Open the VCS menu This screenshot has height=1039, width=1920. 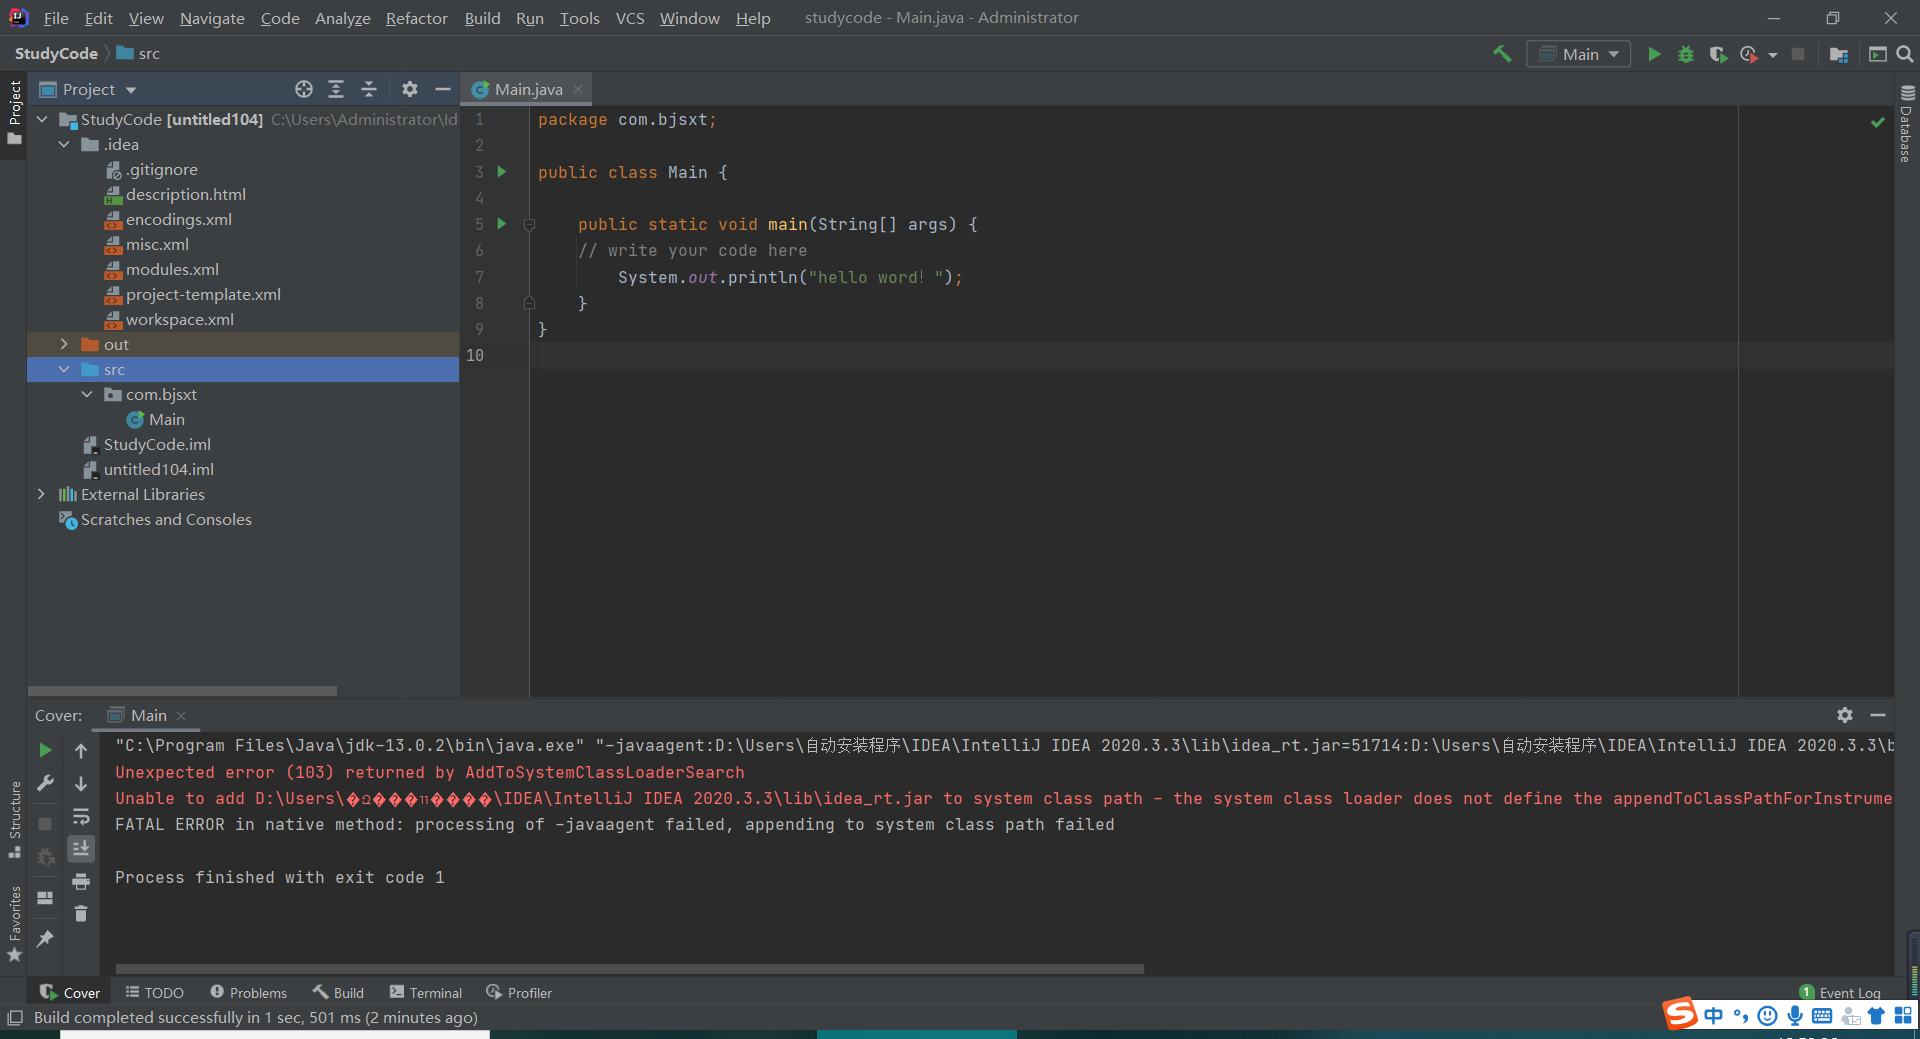click(x=630, y=18)
